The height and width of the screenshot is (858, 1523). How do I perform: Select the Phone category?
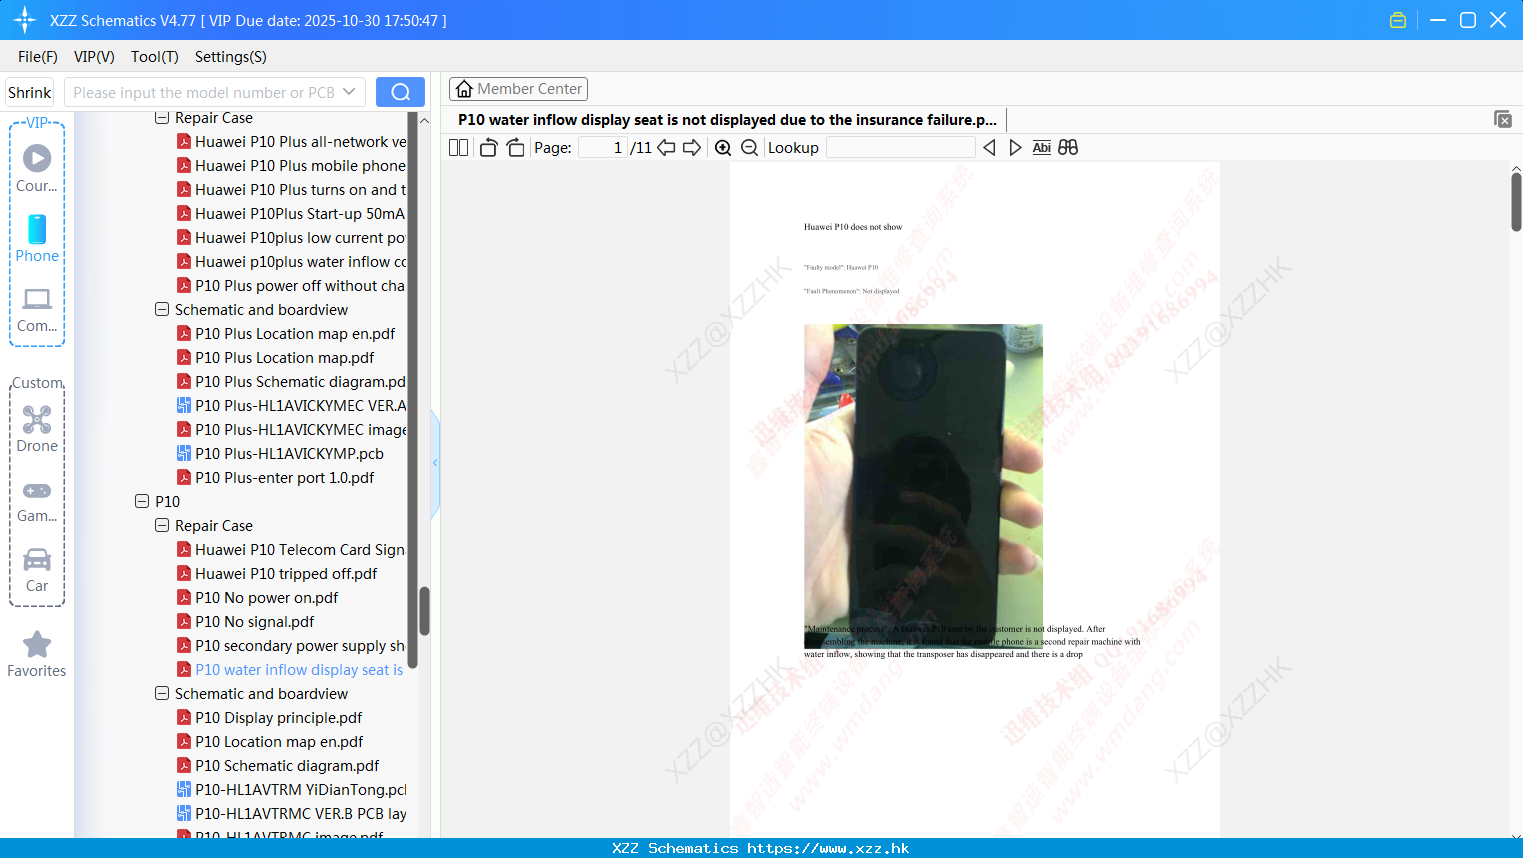coord(37,239)
